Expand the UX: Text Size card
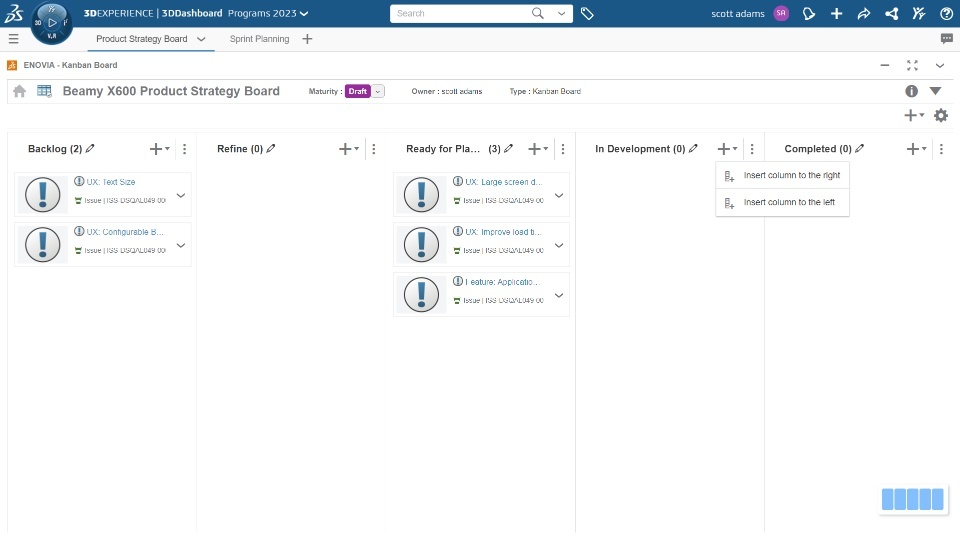960x539 pixels. click(181, 196)
